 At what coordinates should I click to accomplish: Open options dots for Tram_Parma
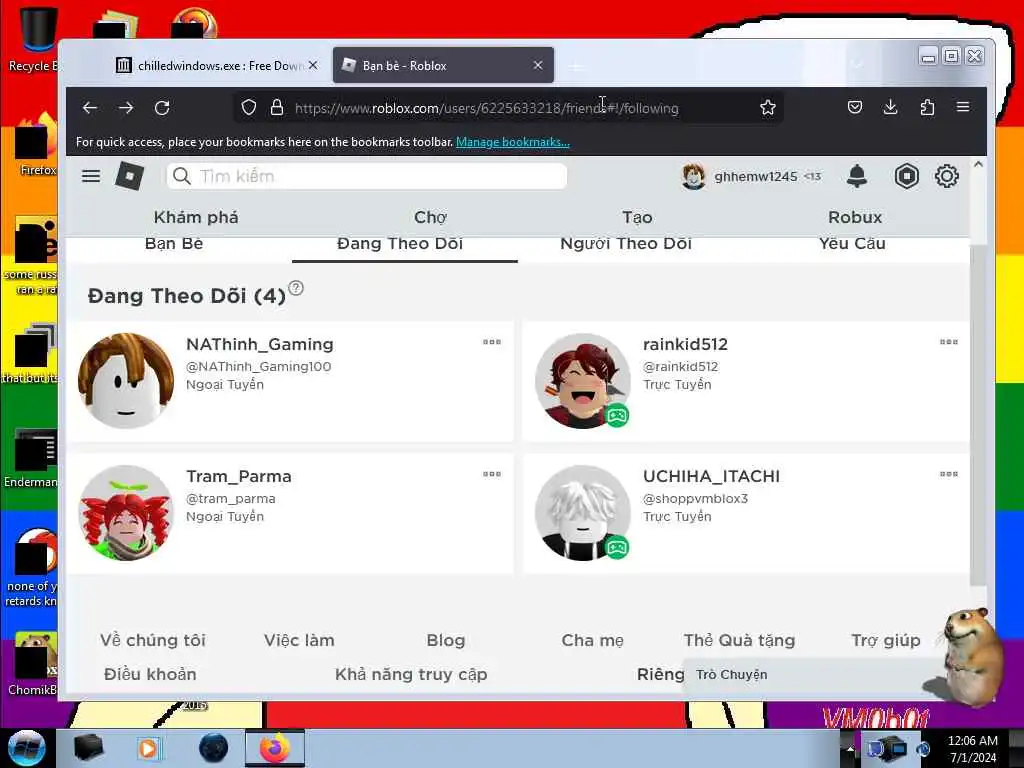[492, 474]
